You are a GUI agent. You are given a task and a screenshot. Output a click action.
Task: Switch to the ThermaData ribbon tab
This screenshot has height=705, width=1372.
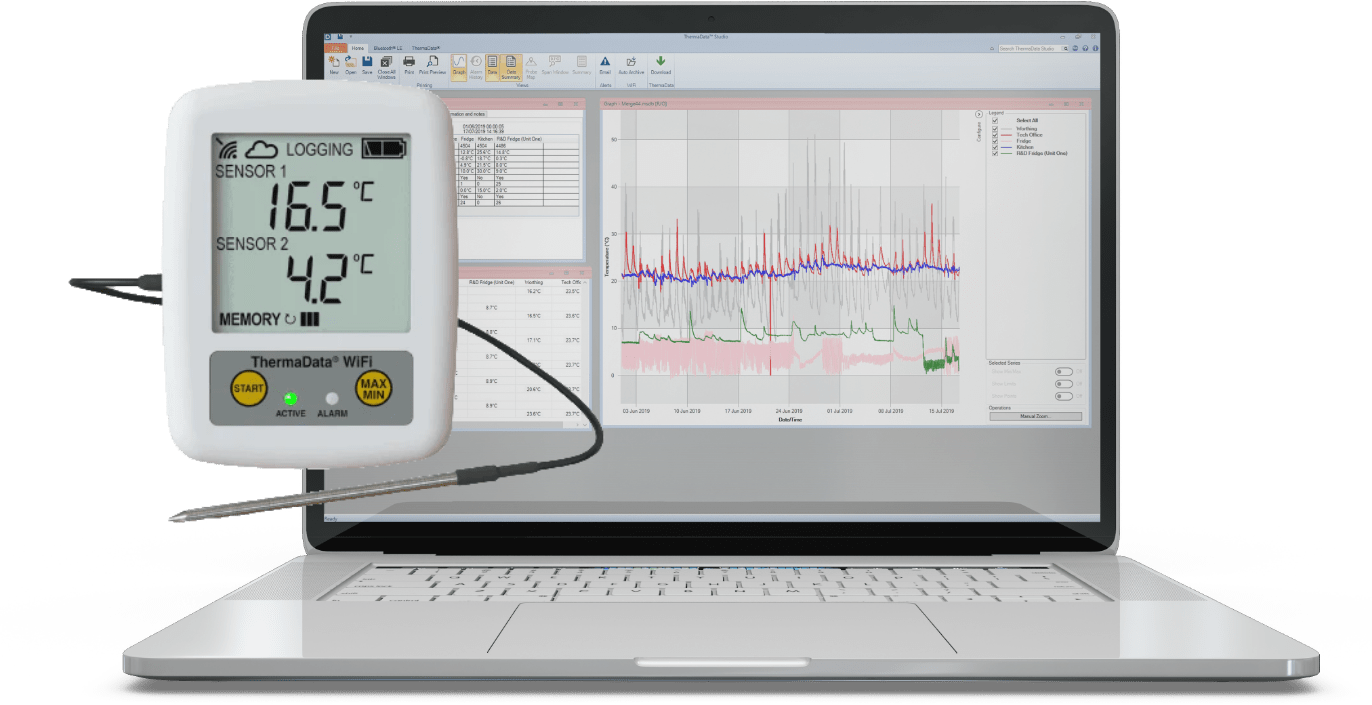coord(426,48)
